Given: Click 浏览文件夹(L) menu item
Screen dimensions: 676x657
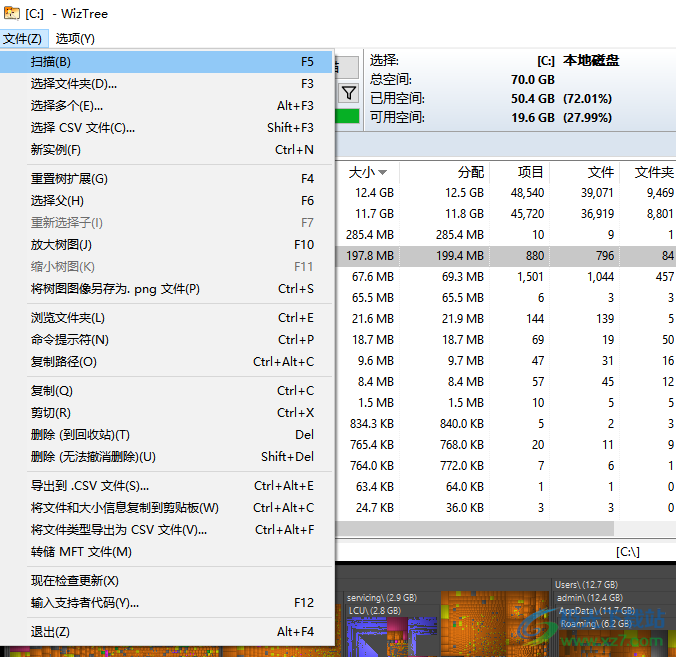Looking at the screenshot, I should (x=166, y=318).
